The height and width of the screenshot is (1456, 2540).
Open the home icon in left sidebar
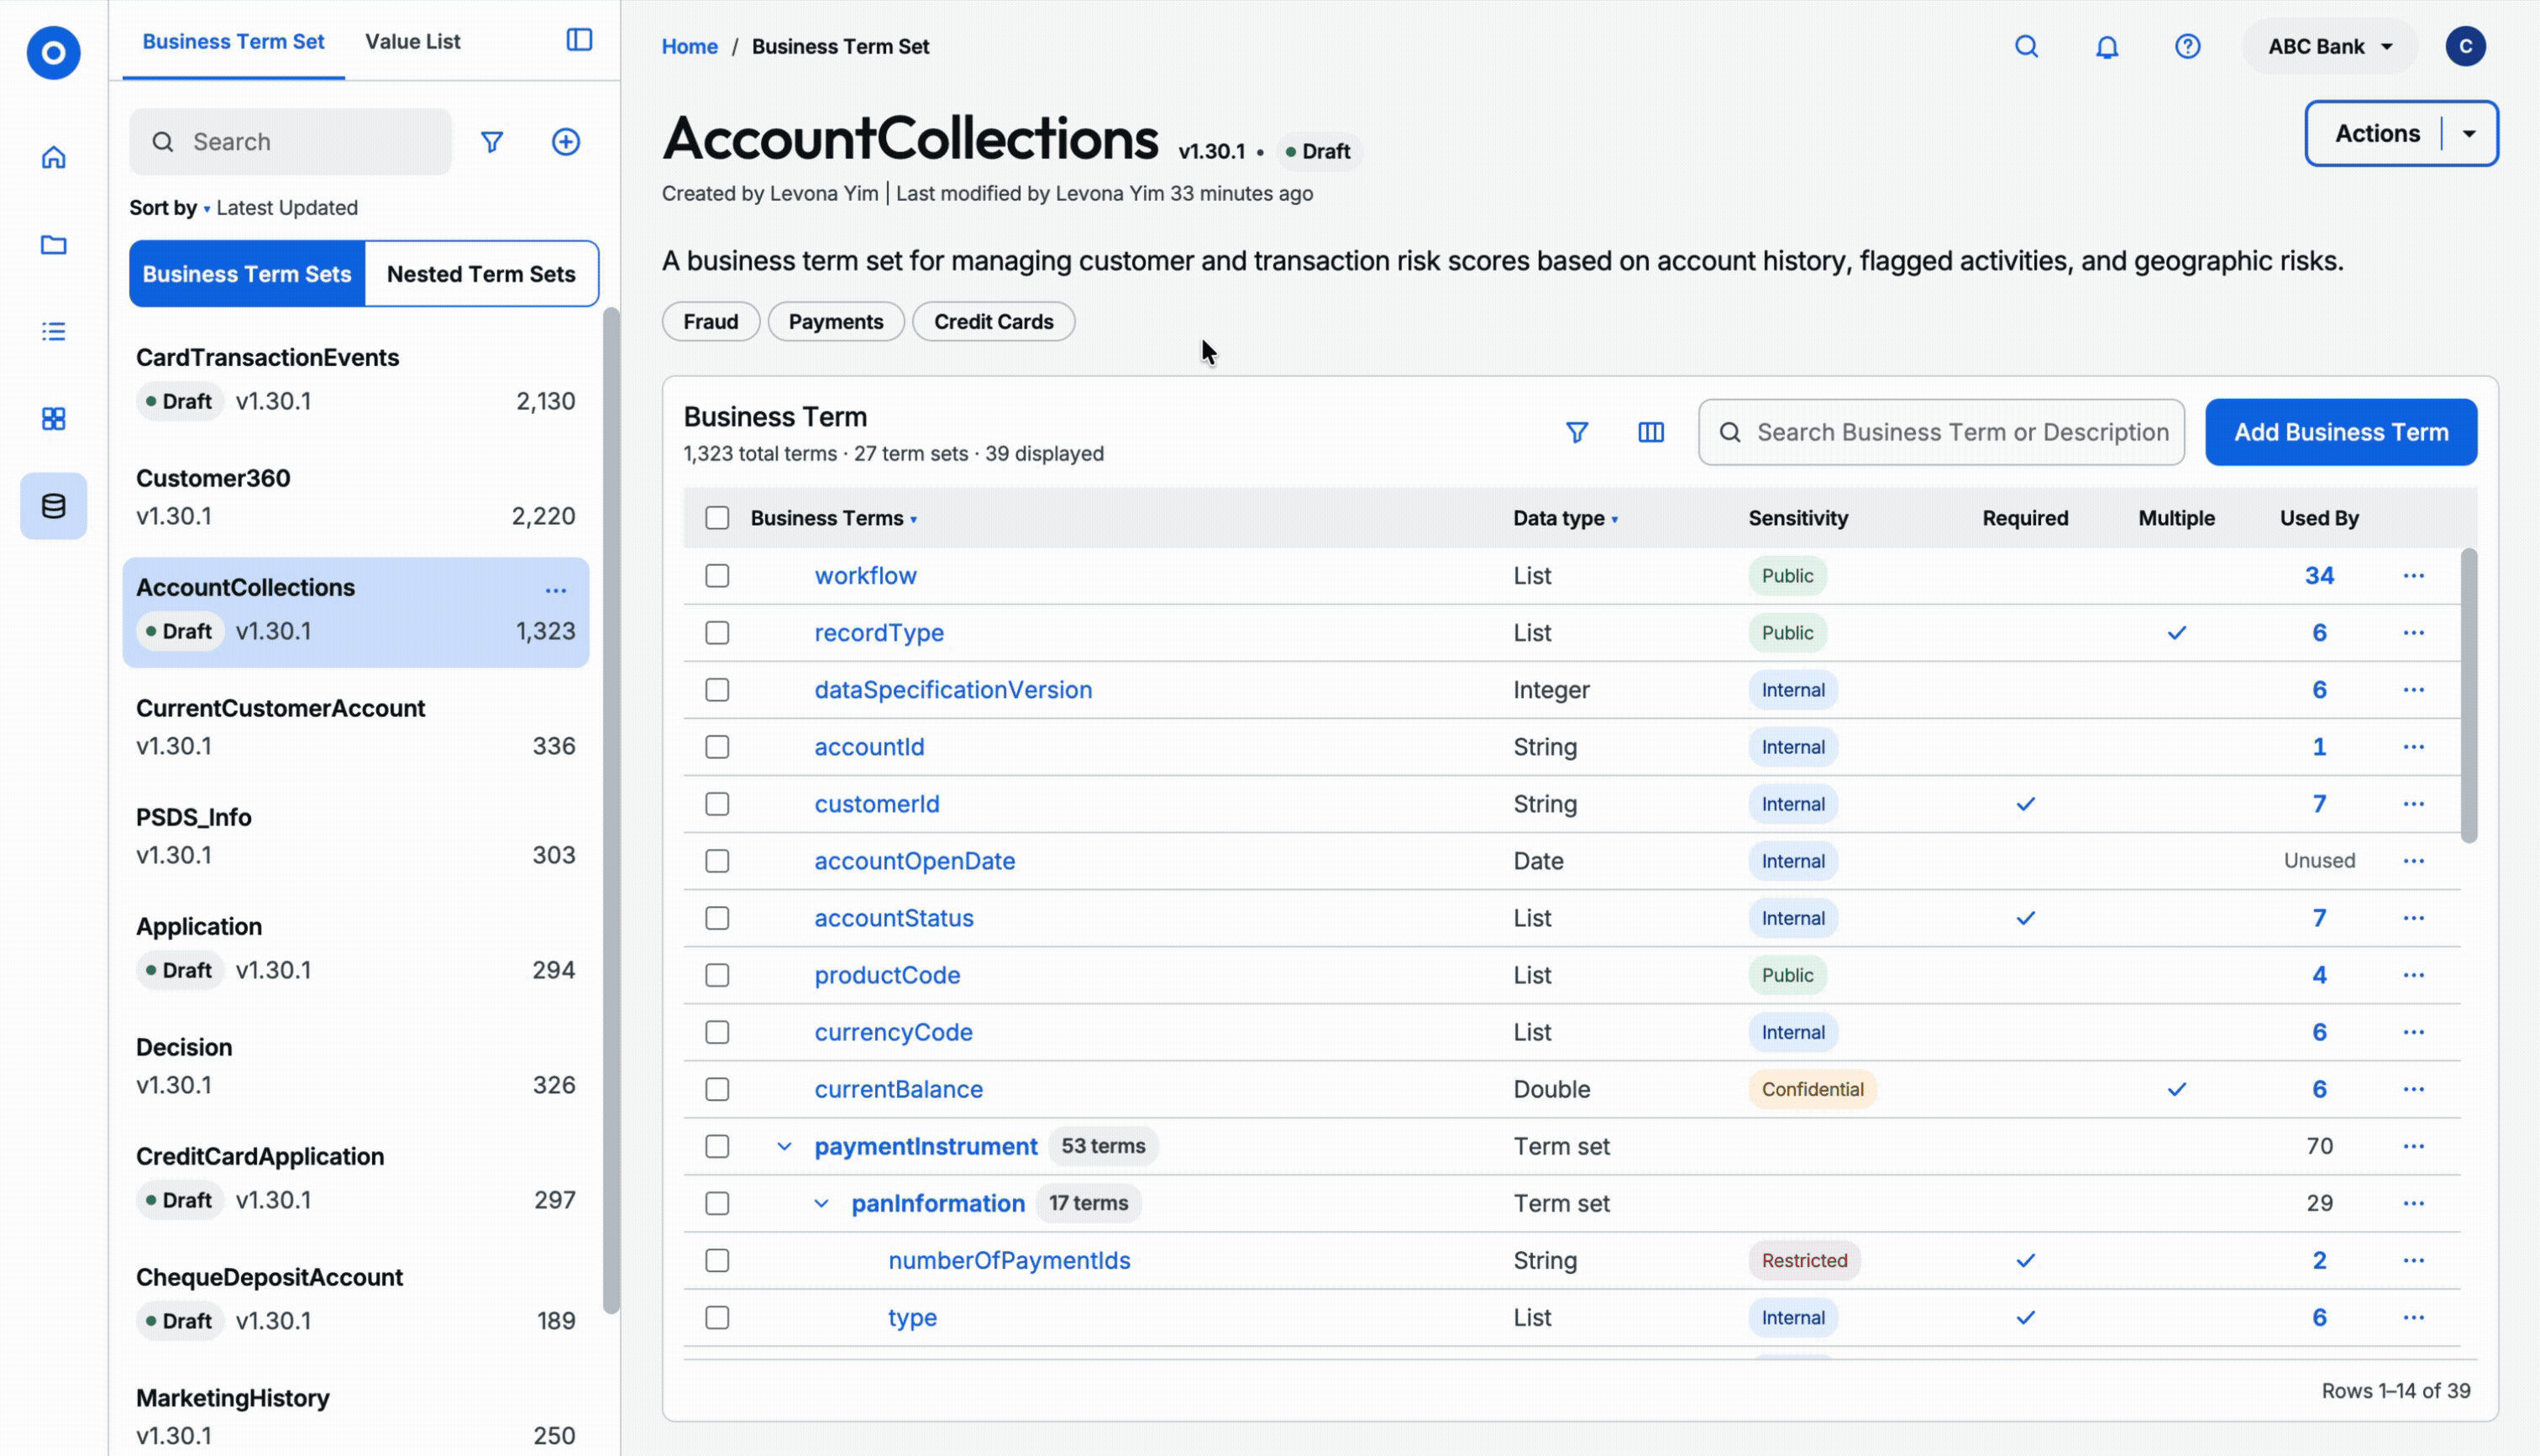click(53, 157)
